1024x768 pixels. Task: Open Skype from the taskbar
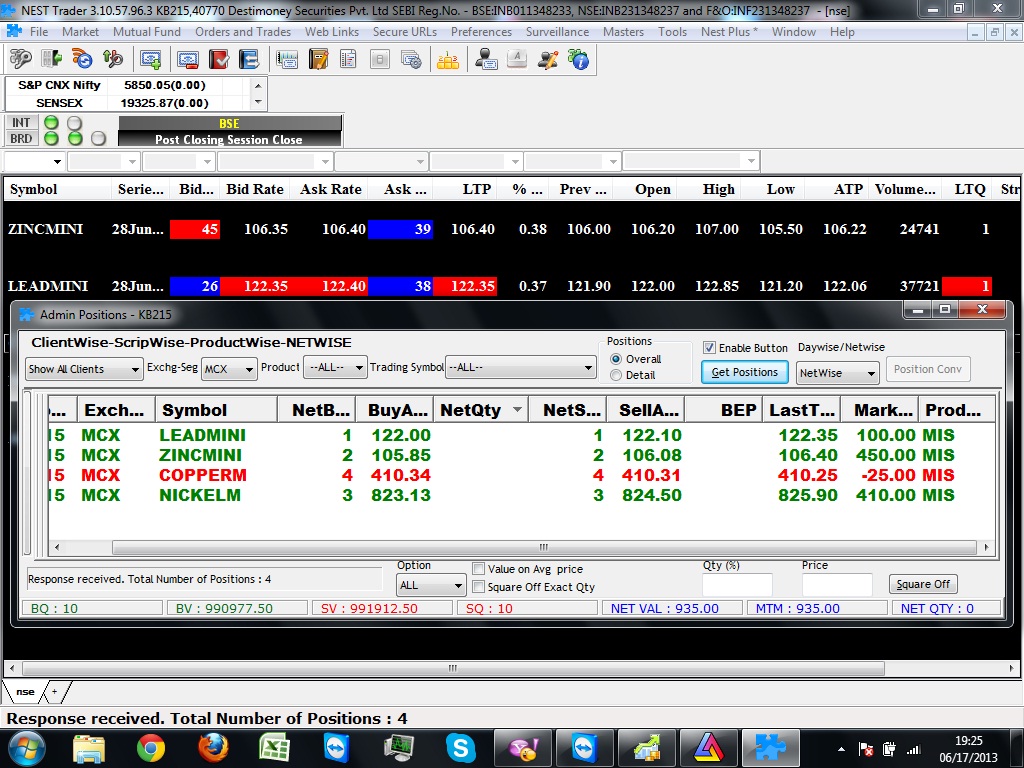[x=460, y=748]
